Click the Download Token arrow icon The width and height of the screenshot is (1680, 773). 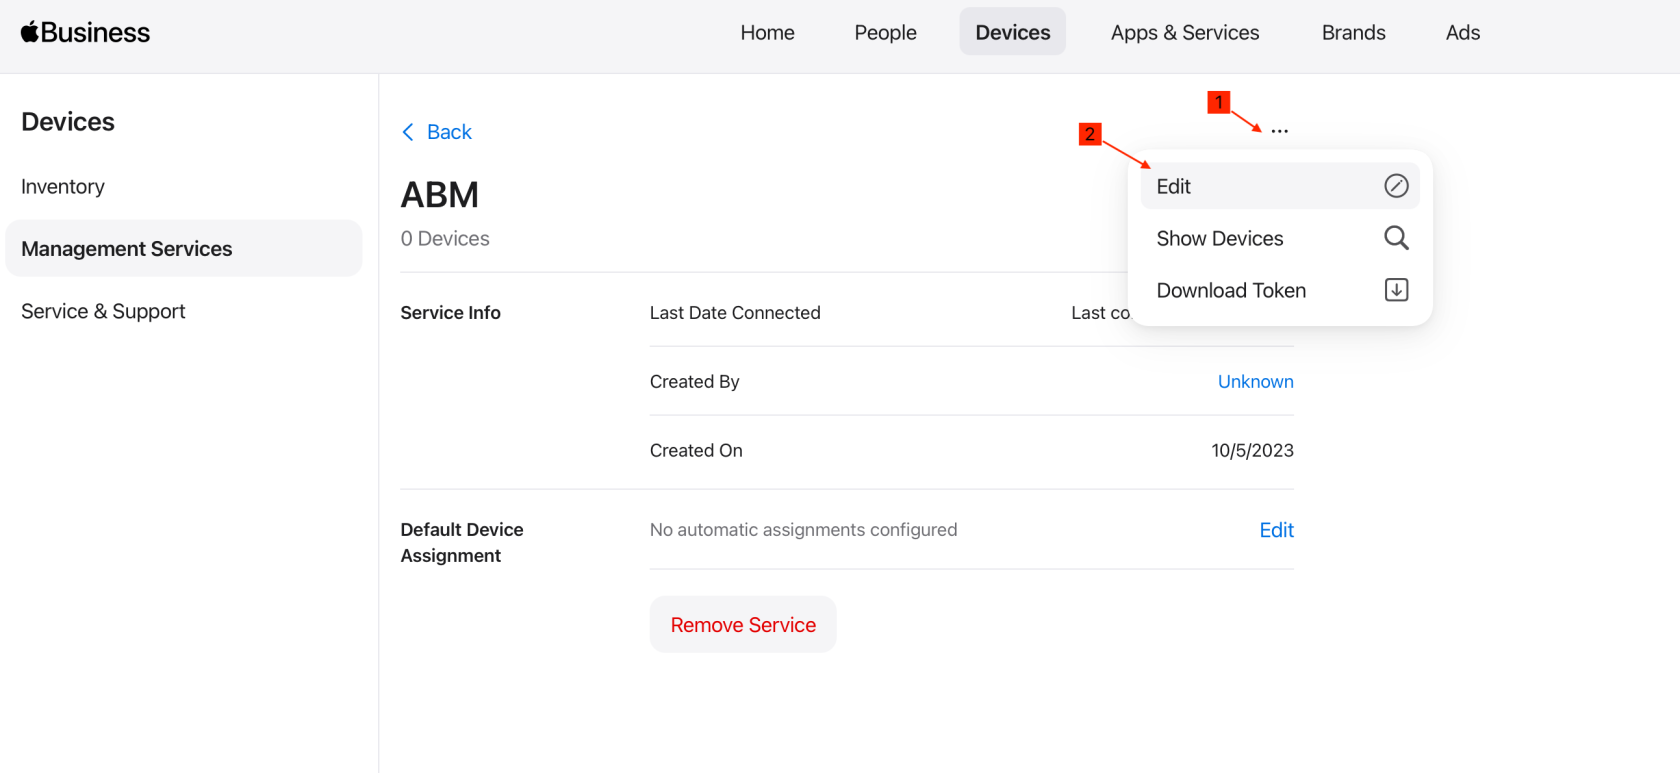1396,290
